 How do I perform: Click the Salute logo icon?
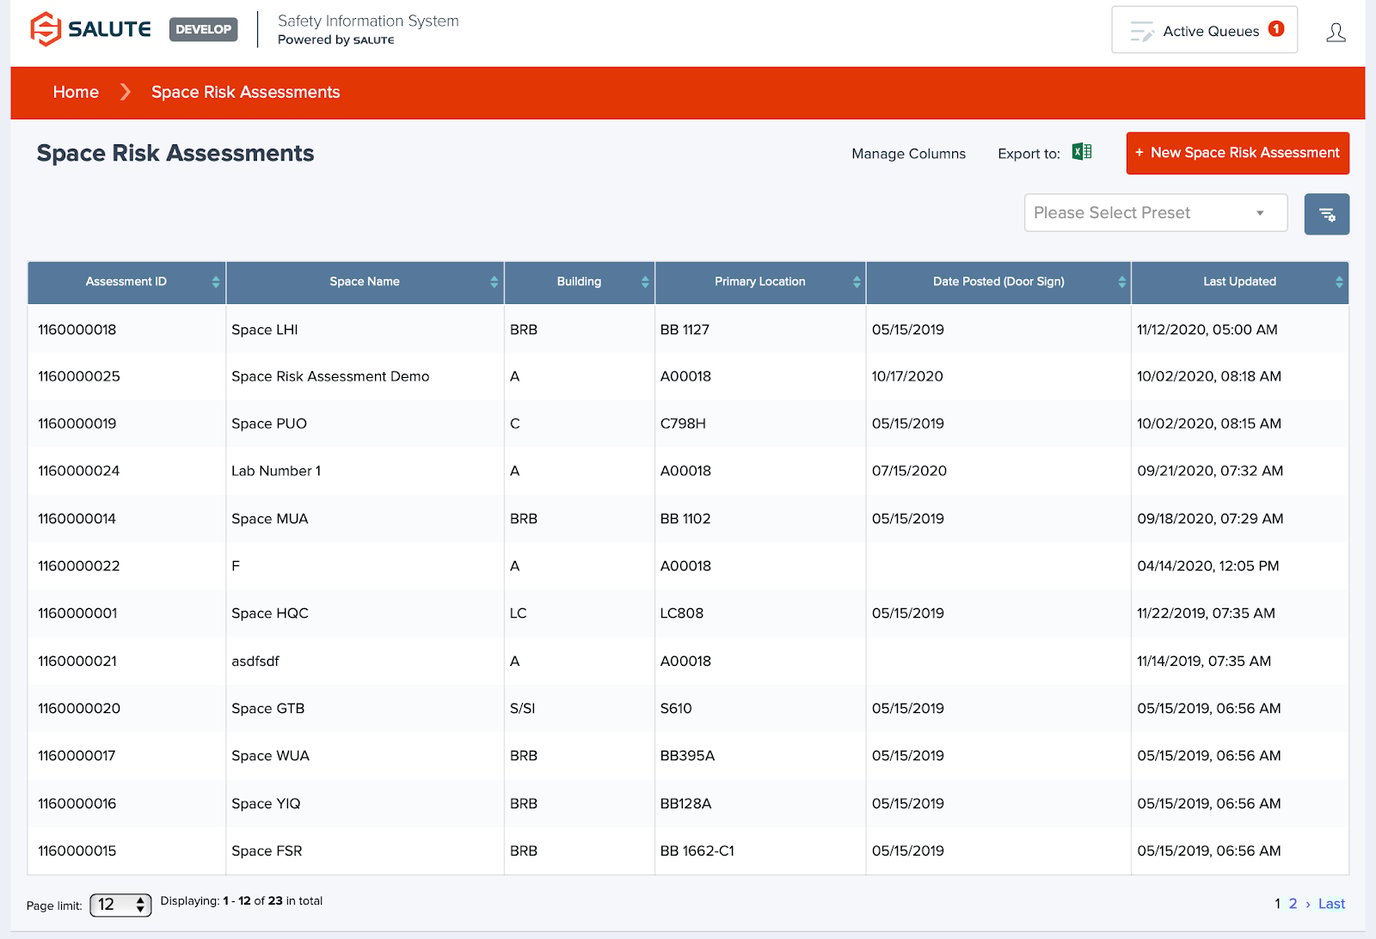46,29
